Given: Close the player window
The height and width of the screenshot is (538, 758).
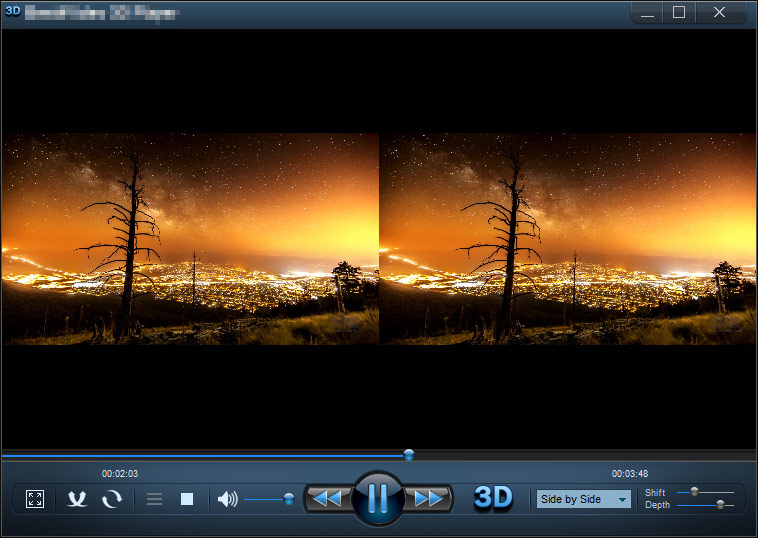Looking at the screenshot, I should point(719,13).
